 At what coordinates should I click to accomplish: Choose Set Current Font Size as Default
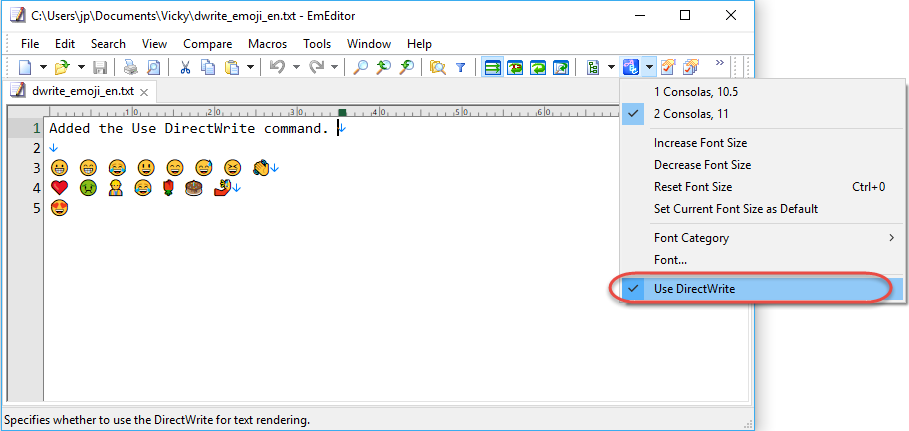tap(762, 209)
